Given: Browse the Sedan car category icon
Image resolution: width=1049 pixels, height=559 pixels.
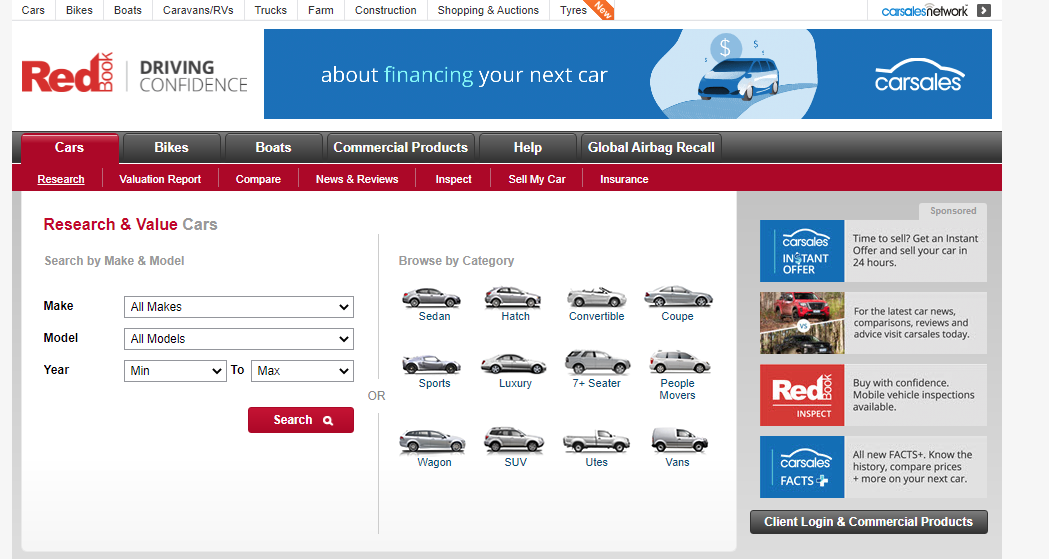Looking at the screenshot, I should pos(432,297).
